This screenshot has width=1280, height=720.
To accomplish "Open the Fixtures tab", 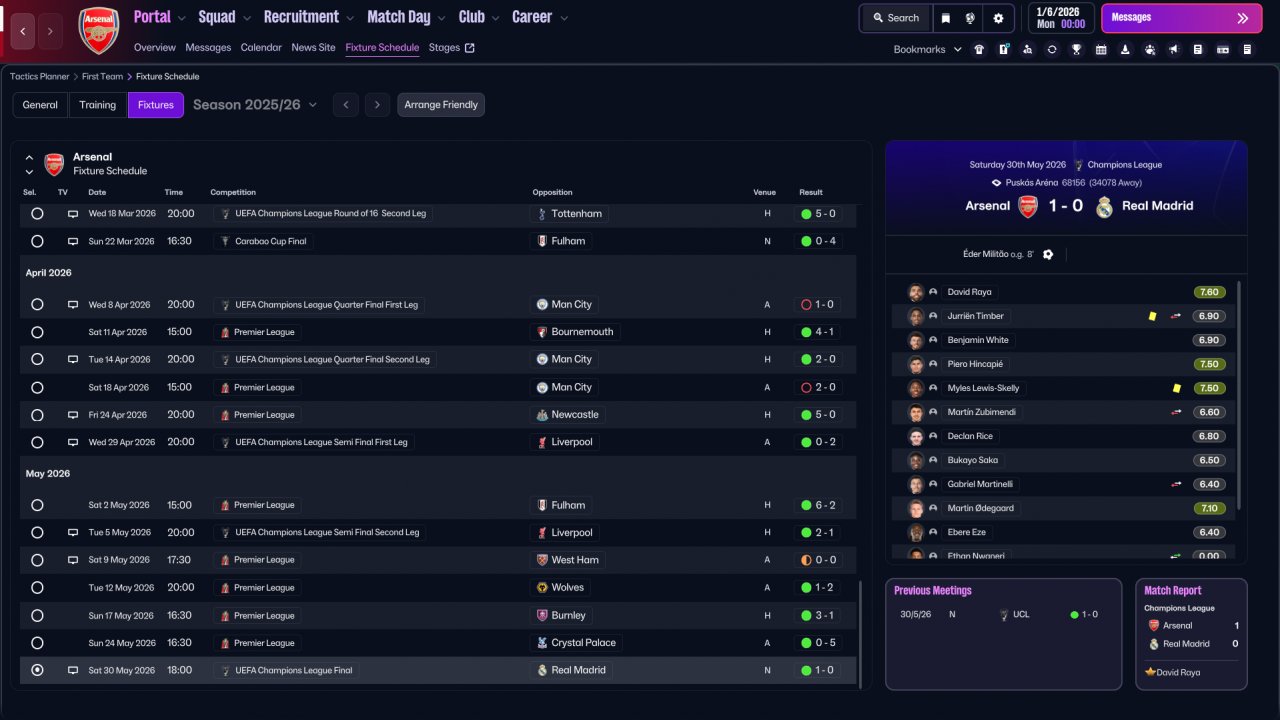I will tap(156, 105).
